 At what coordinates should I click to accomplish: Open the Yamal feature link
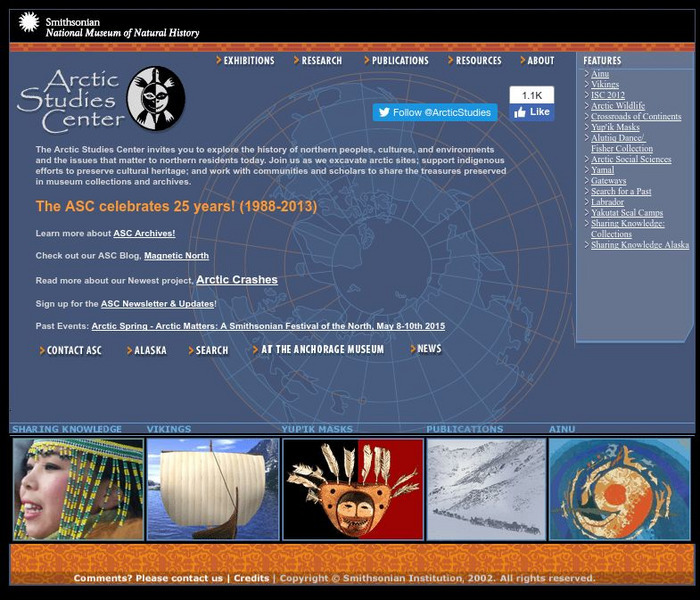coord(603,170)
